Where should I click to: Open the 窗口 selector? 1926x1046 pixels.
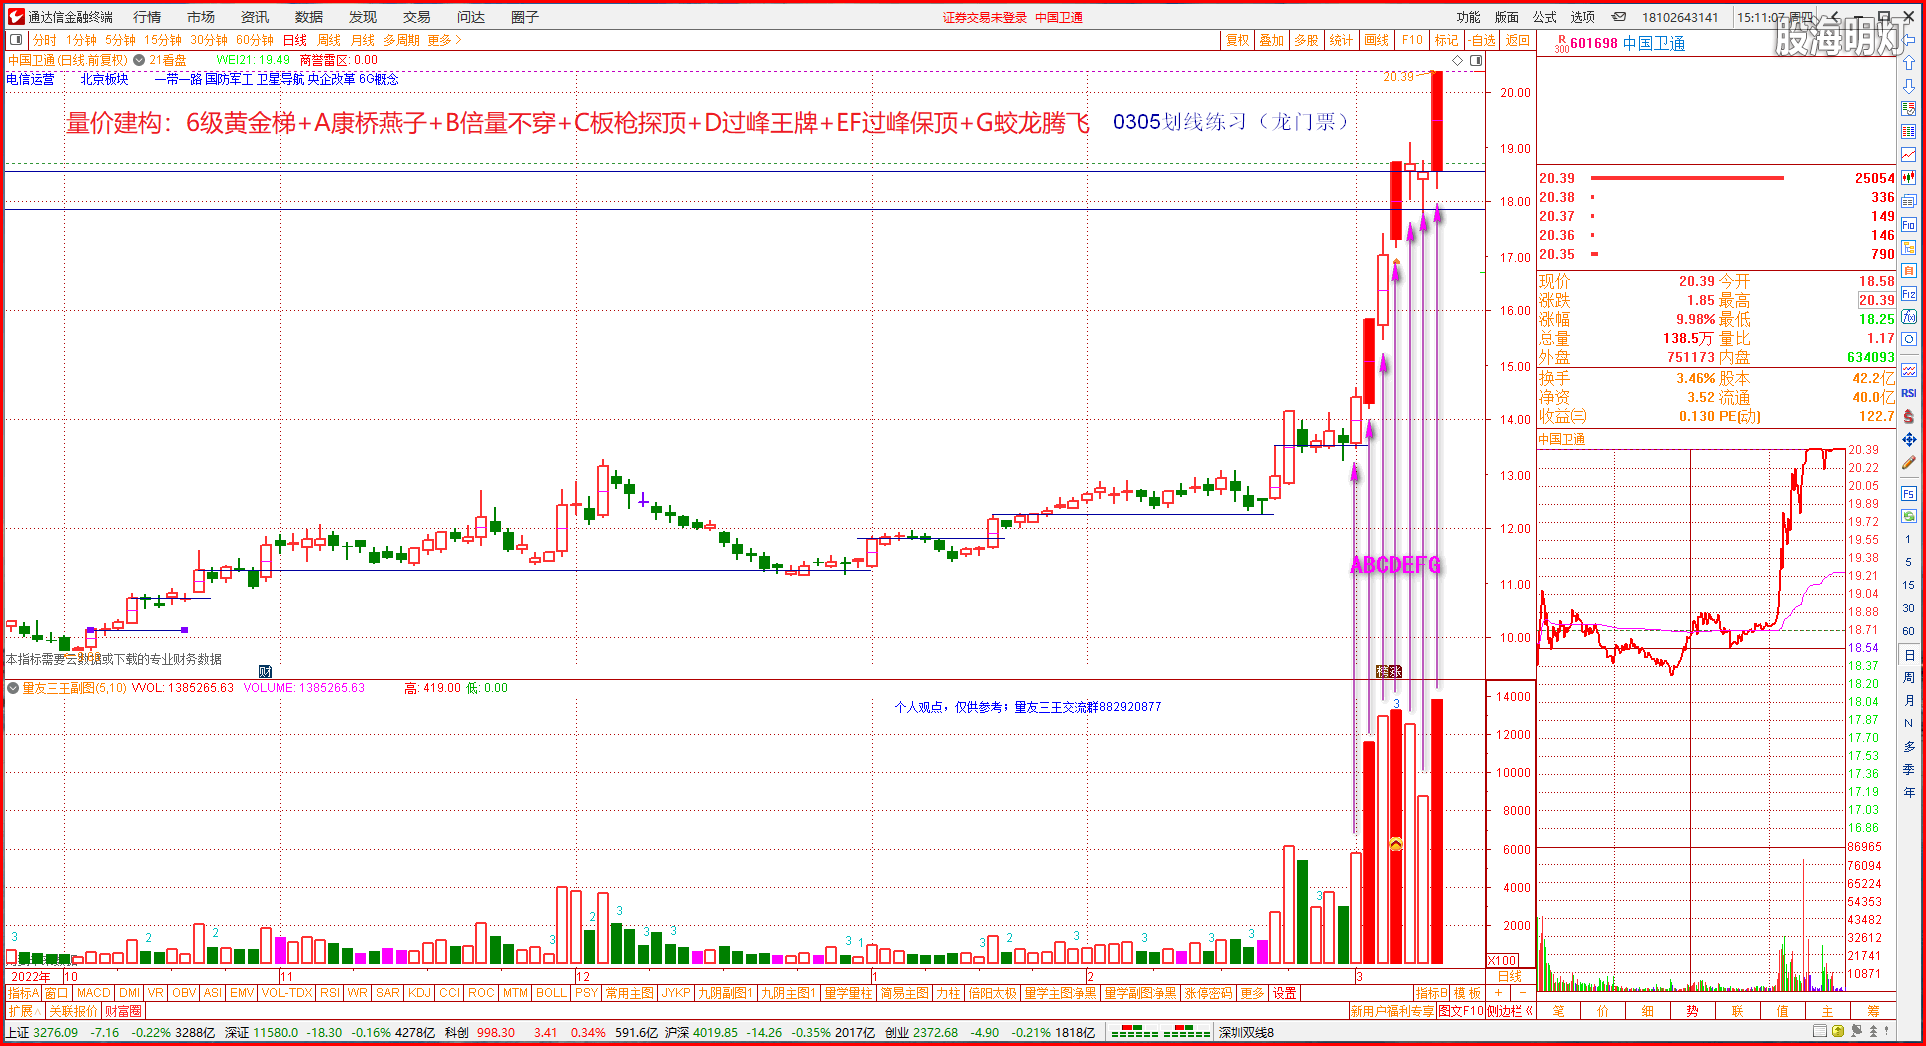(56, 993)
